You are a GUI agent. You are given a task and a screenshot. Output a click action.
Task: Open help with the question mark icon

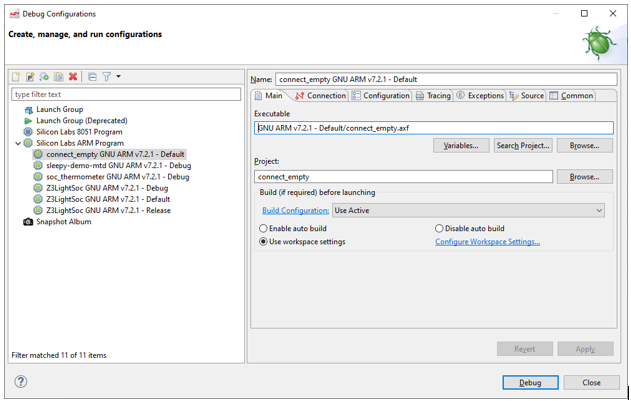pos(21,381)
